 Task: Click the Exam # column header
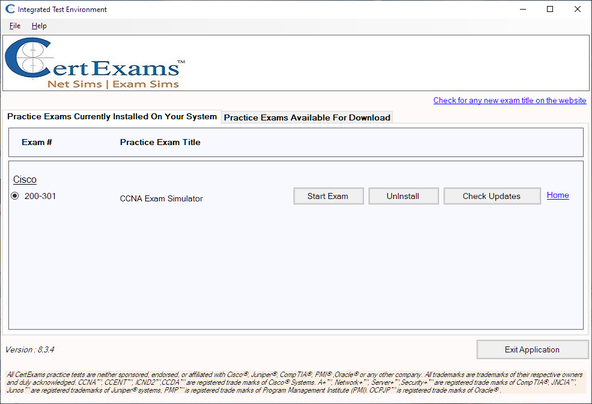pyautogui.click(x=37, y=142)
